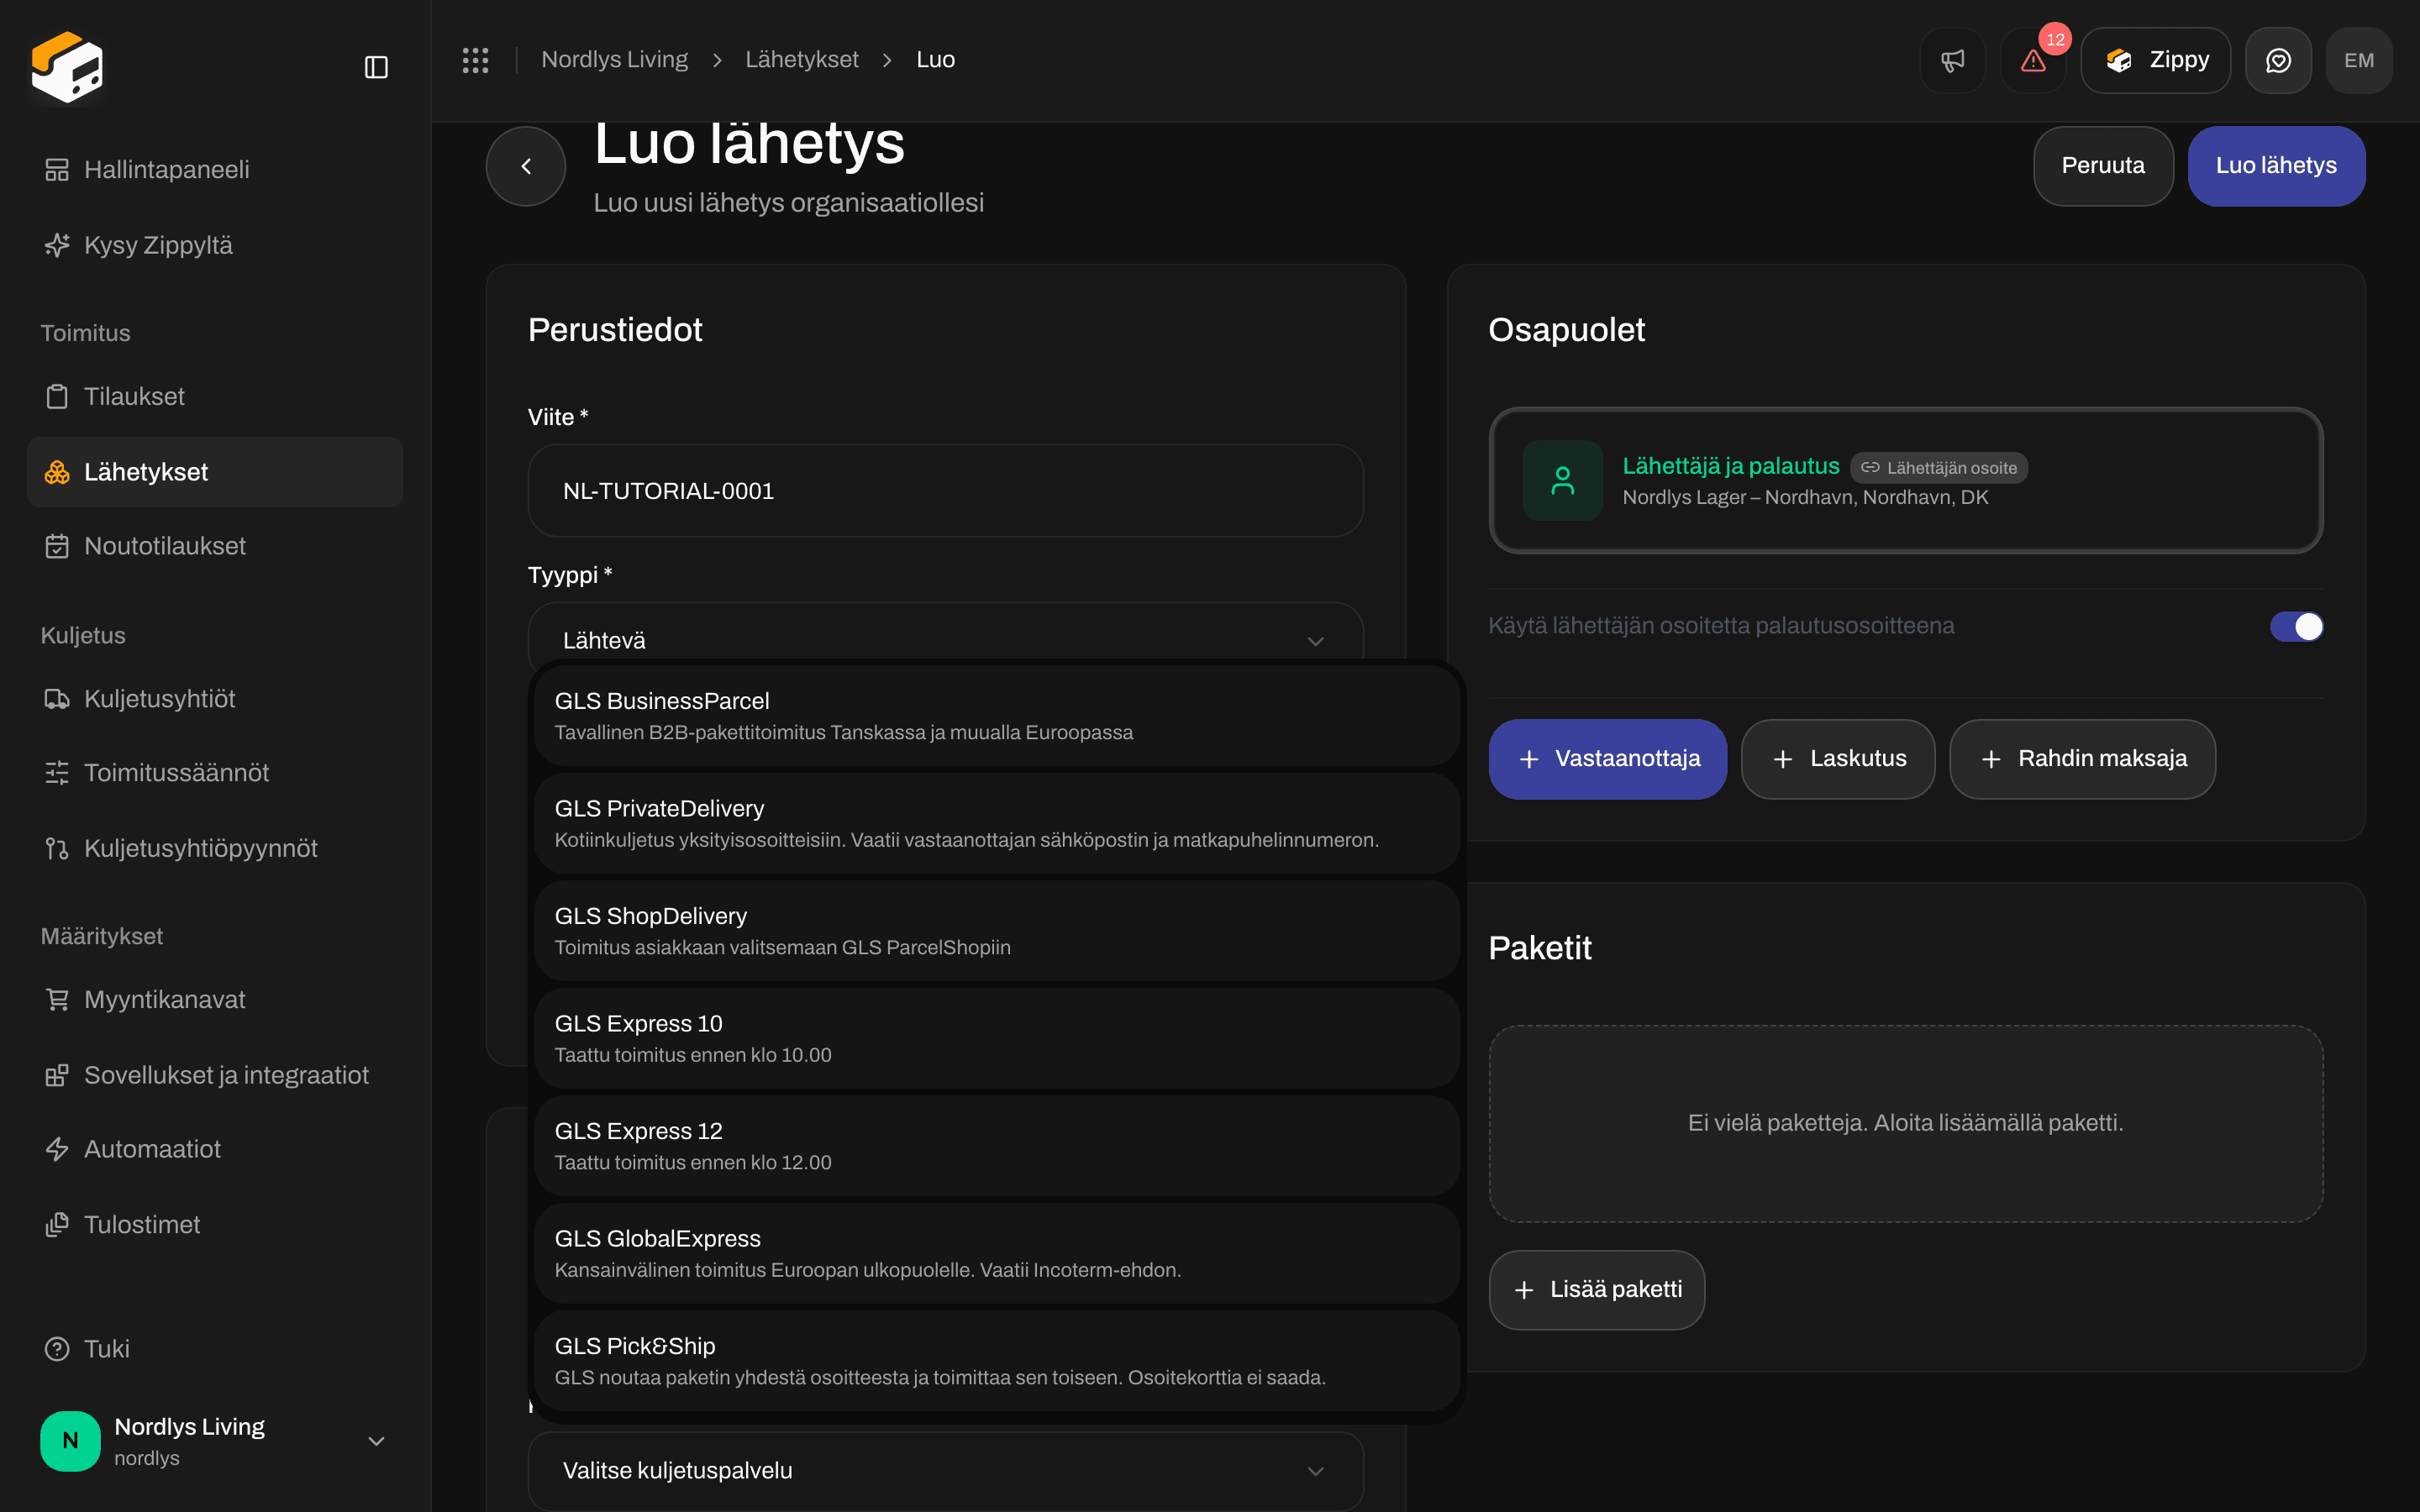2420x1512 pixels.
Task: Open the apps grid icon
Action: pyautogui.click(x=475, y=60)
